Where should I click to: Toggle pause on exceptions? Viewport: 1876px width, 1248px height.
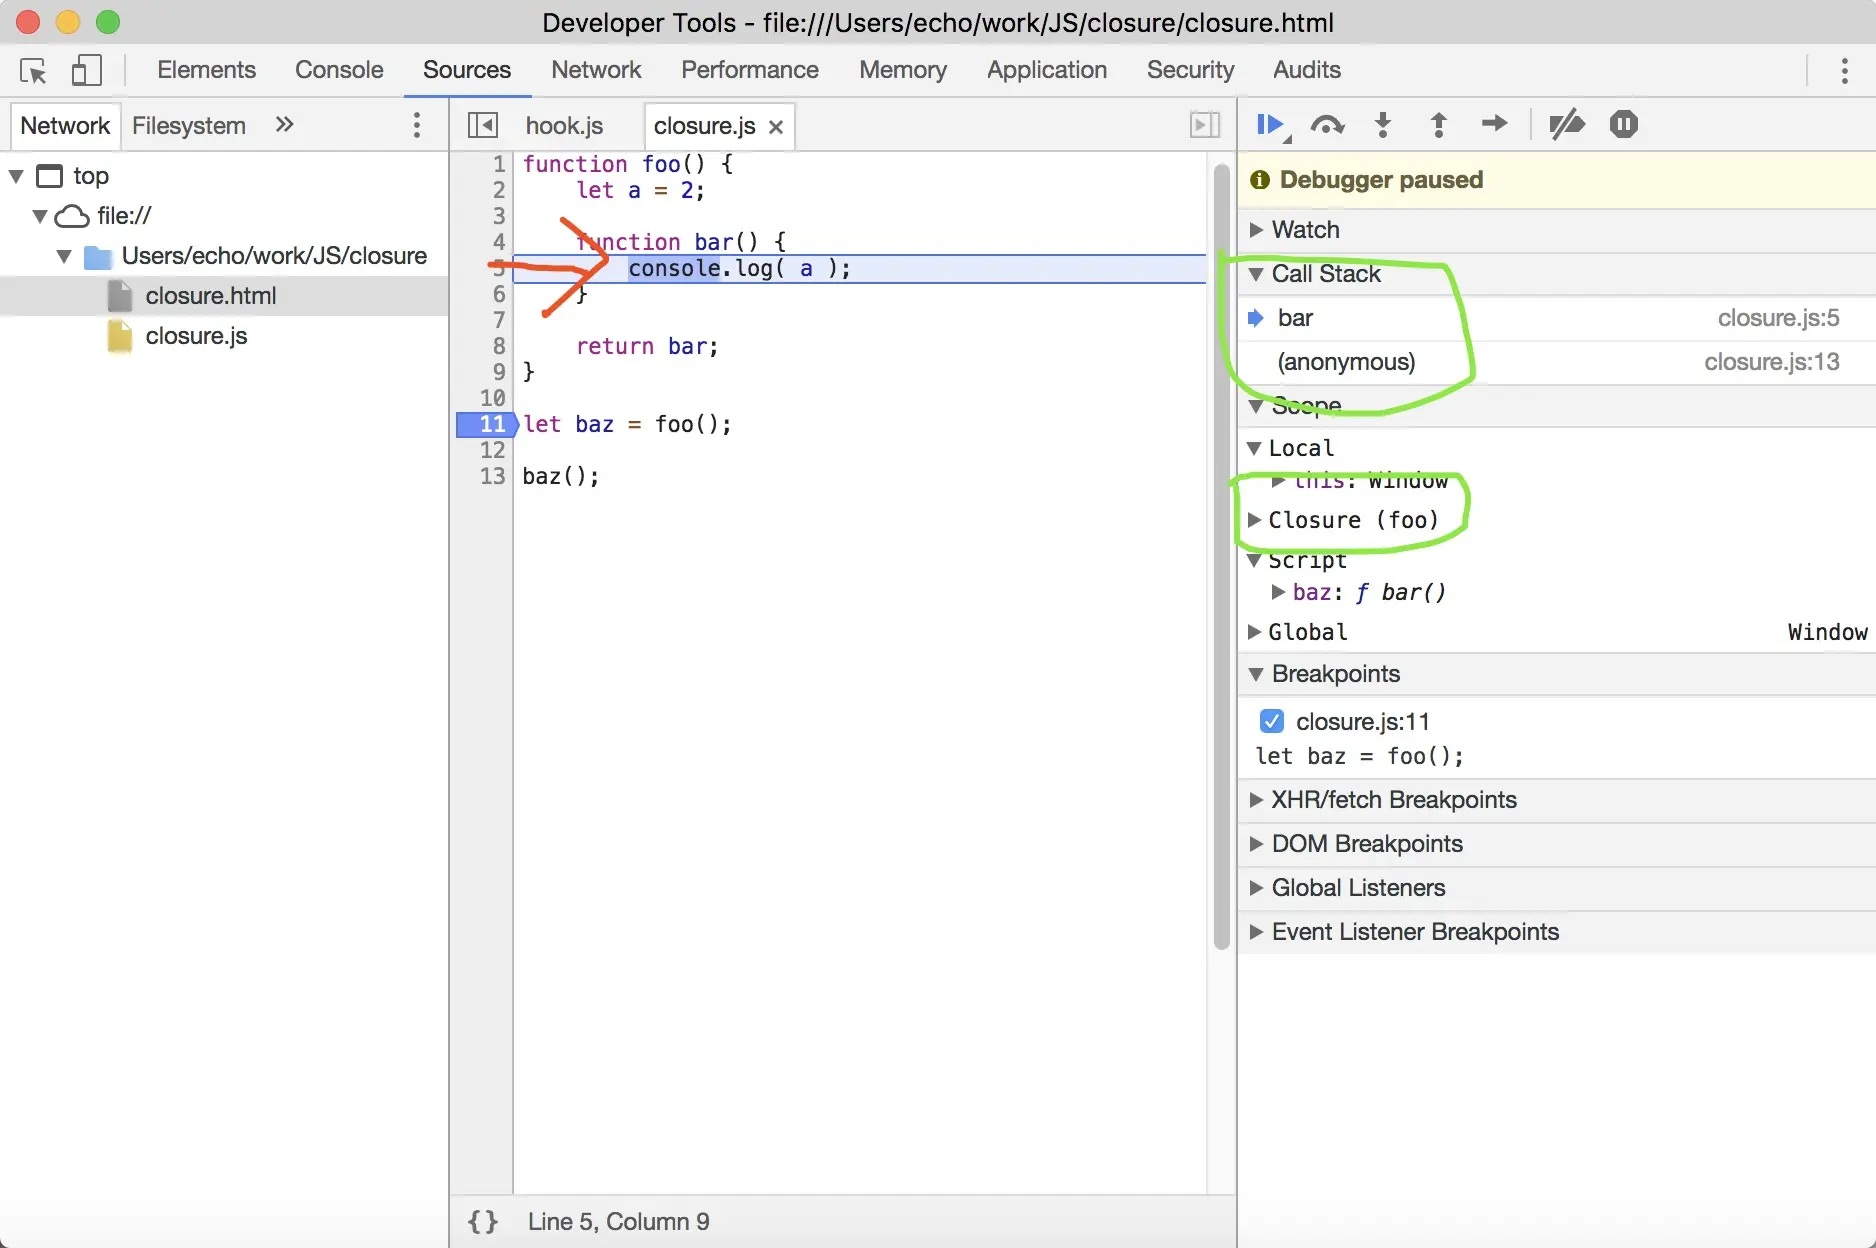(x=1623, y=125)
